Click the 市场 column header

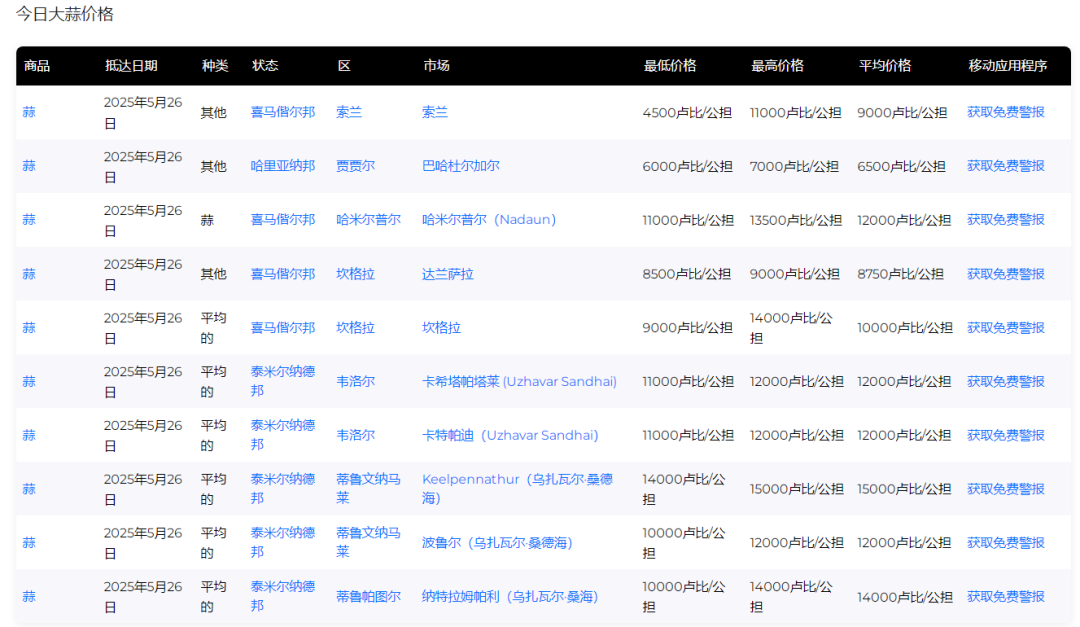pyautogui.click(x=436, y=66)
